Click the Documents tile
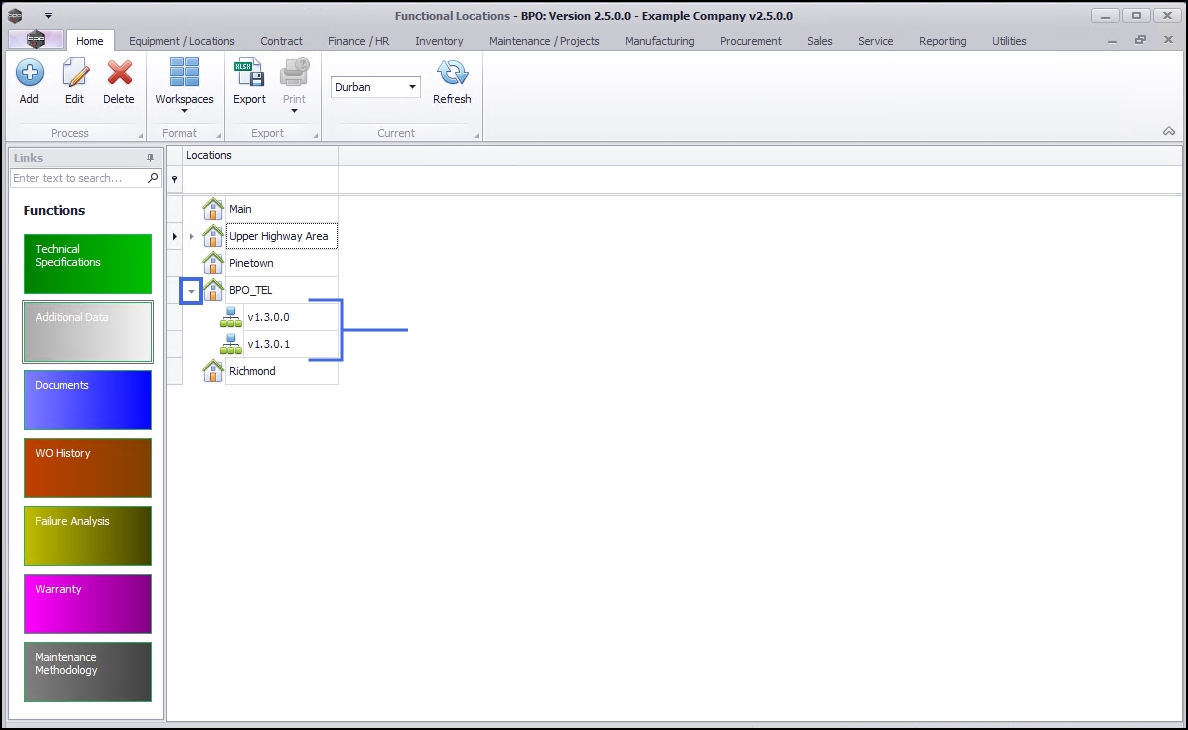Viewport: 1188px width, 730px height. tap(88, 400)
